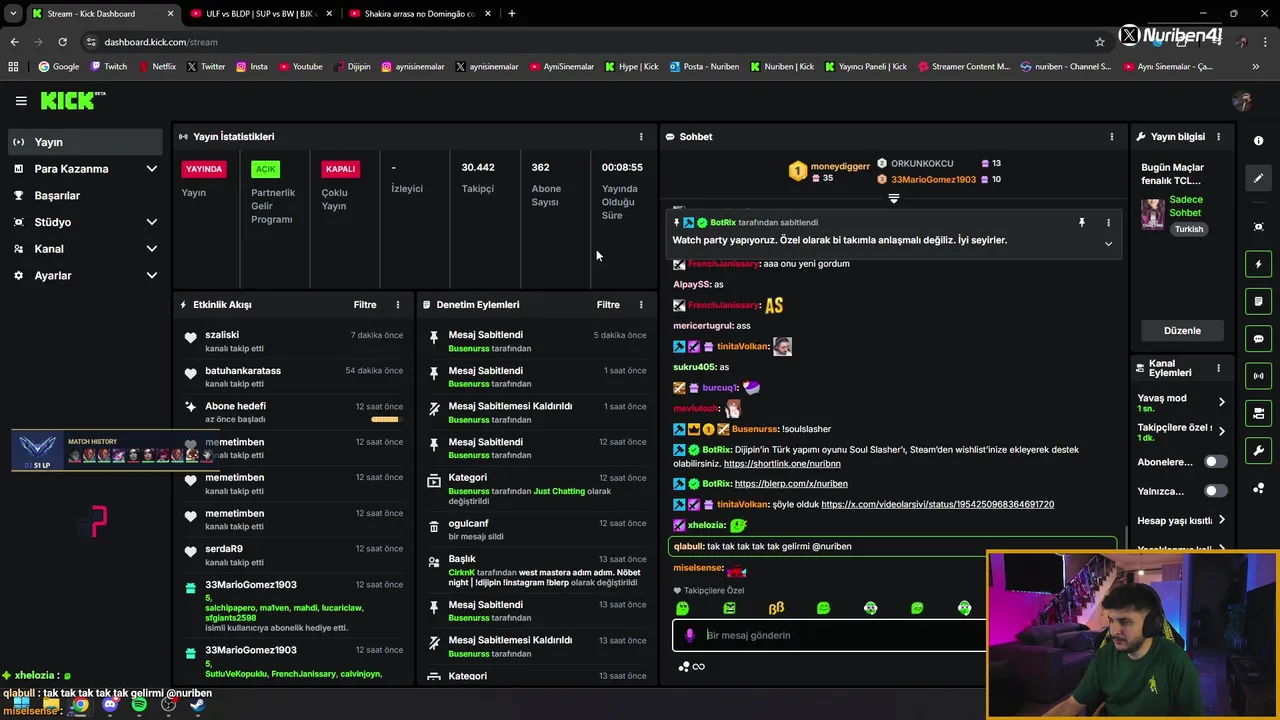Select Yayın in the sidebar
Viewport: 1280px width, 720px height.
click(85, 142)
